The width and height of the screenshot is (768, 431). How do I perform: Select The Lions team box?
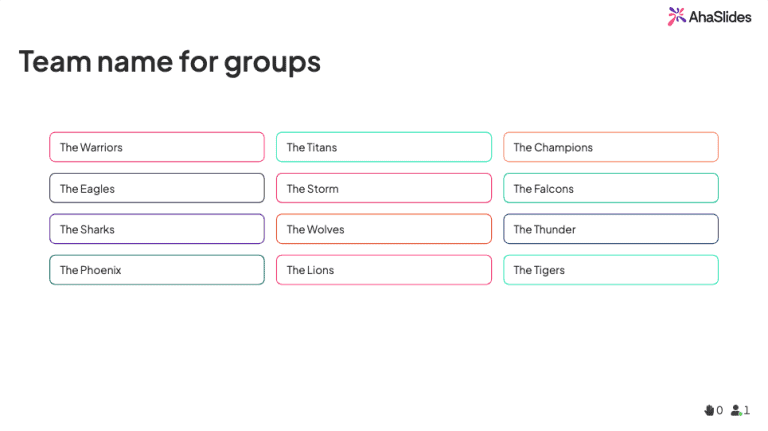pos(384,270)
